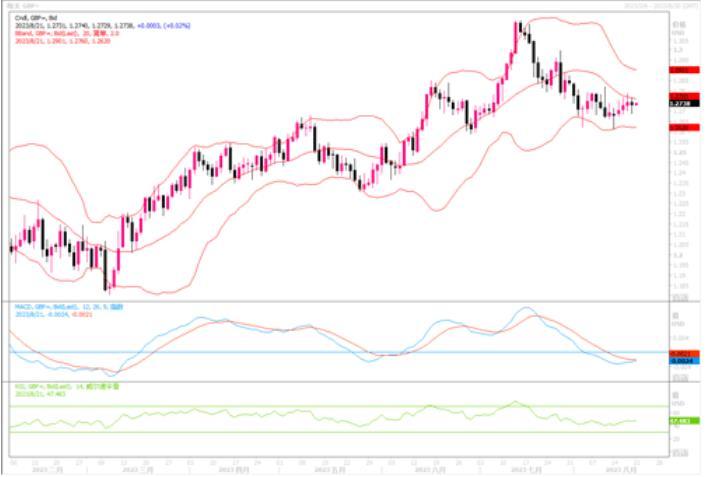
Task: Click the last candlestick on the chart
Action: [634, 103]
